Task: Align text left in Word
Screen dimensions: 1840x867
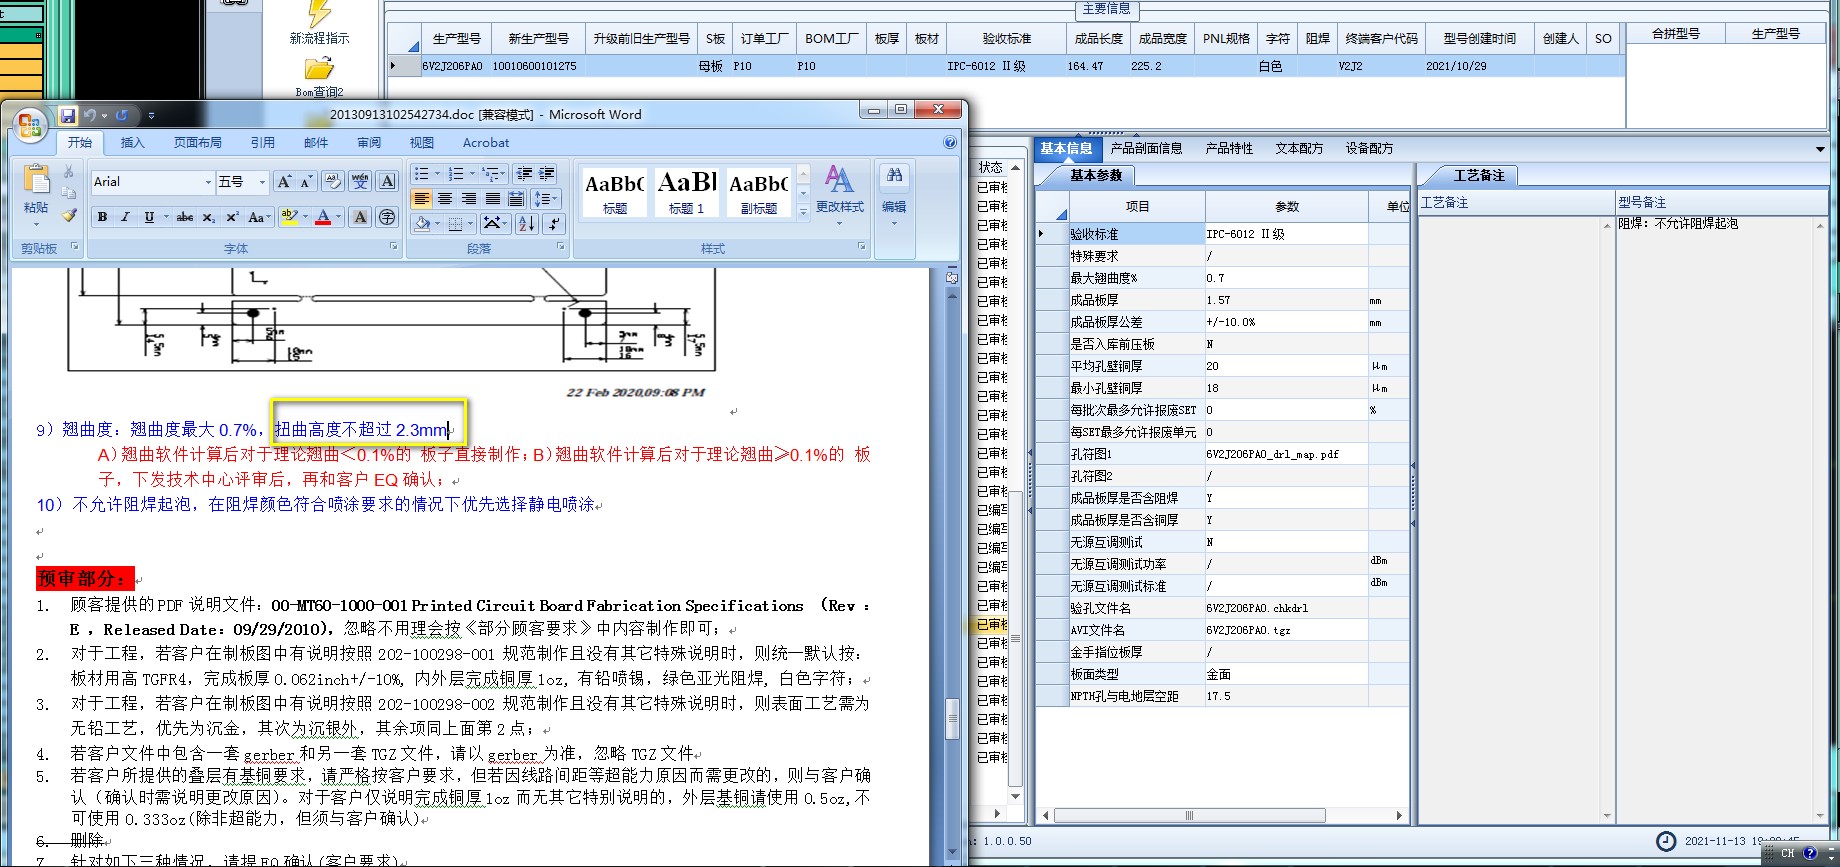Action: tap(422, 199)
